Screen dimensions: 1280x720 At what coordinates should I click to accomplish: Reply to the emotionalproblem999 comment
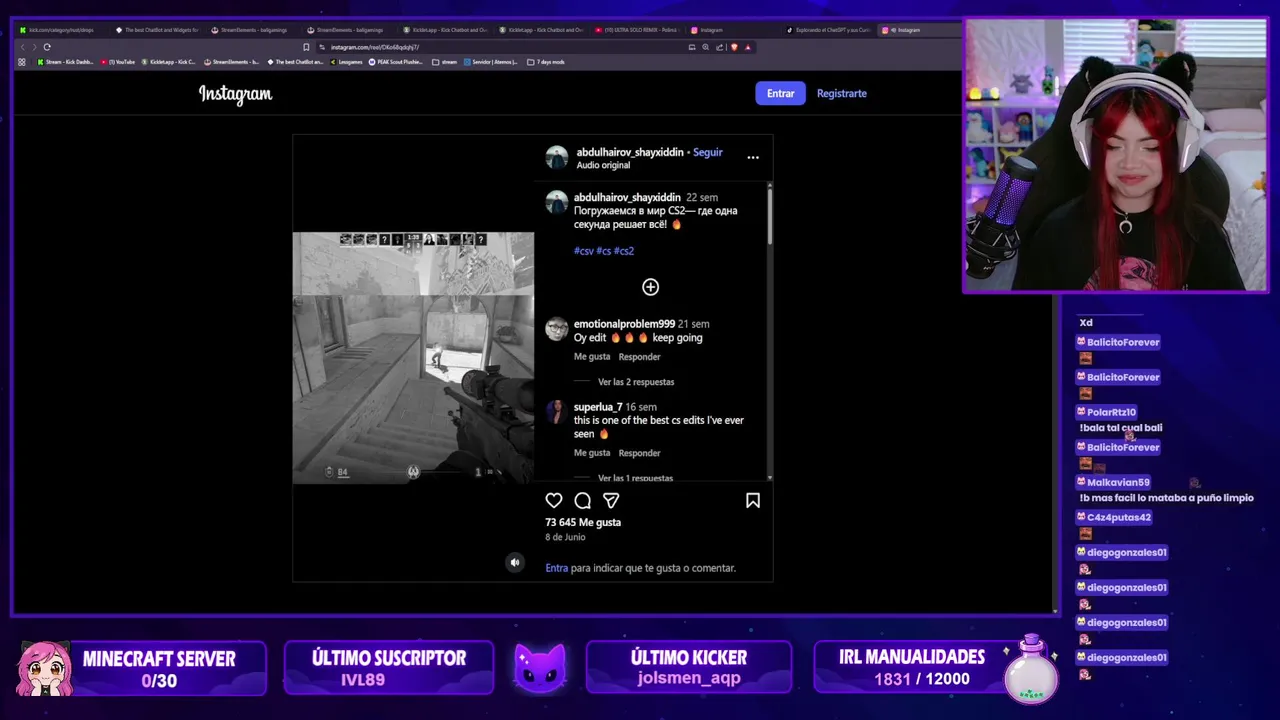(639, 357)
